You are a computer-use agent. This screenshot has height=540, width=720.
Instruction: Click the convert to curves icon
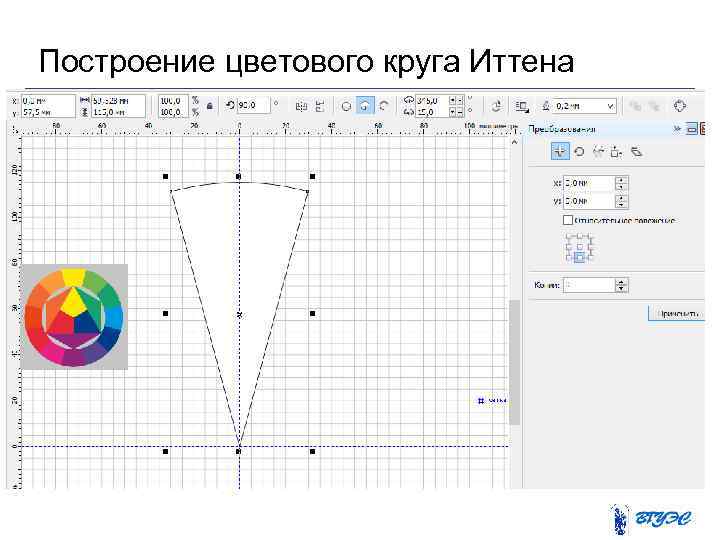pos(680,106)
